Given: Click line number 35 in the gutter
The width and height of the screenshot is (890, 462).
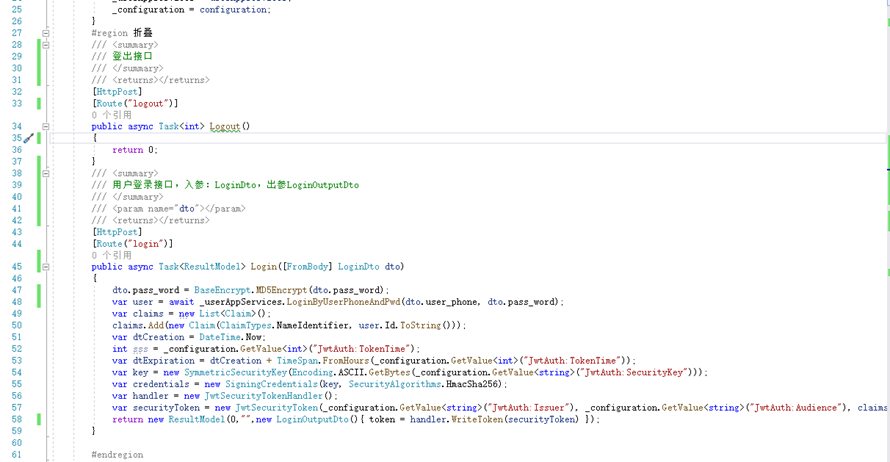Looking at the screenshot, I should pyautogui.click(x=17, y=138).
